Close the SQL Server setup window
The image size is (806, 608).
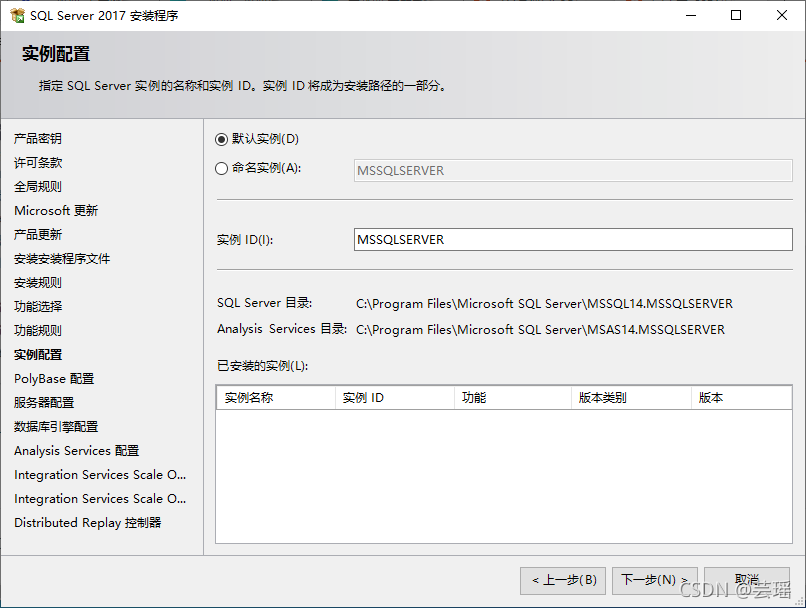coord(782,15)
